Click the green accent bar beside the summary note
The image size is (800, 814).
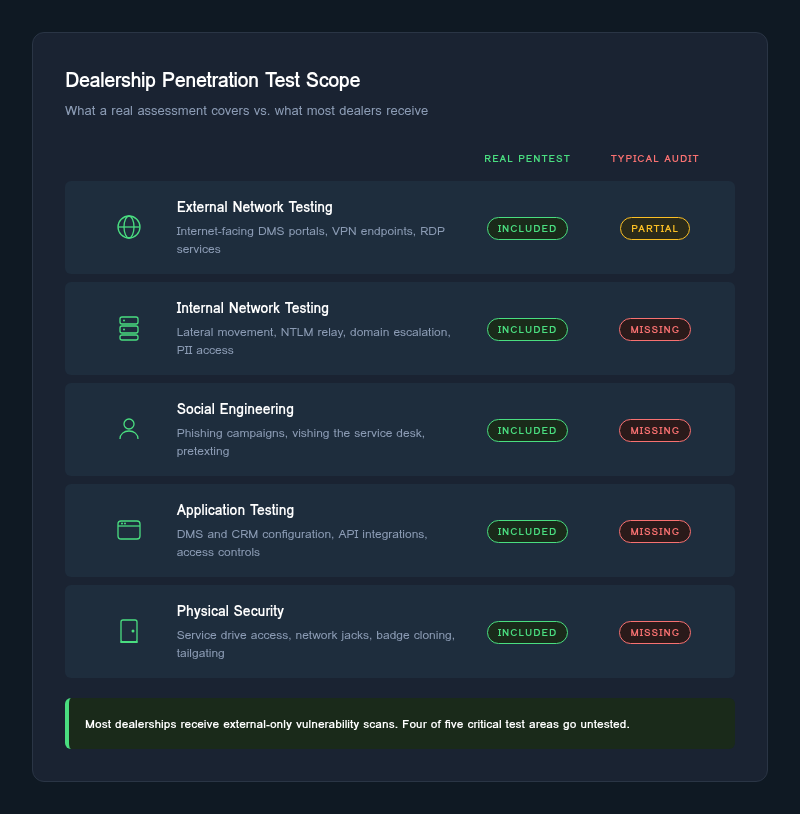(x=67, y=723)
